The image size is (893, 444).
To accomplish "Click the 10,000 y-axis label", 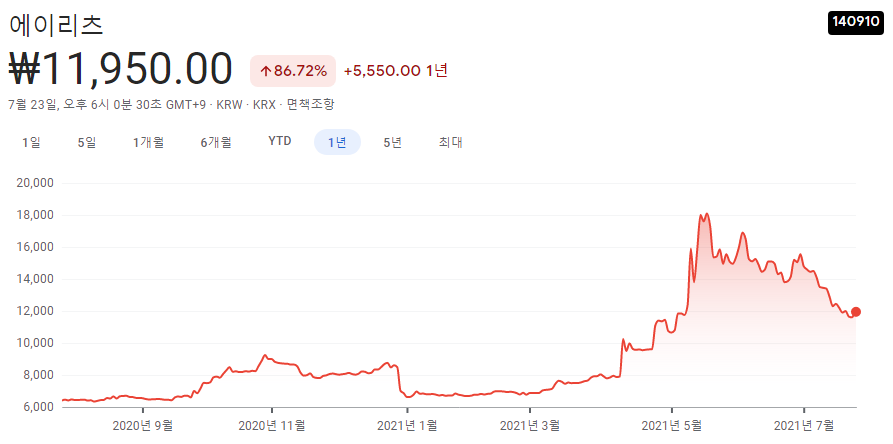I will click(36, 343).
